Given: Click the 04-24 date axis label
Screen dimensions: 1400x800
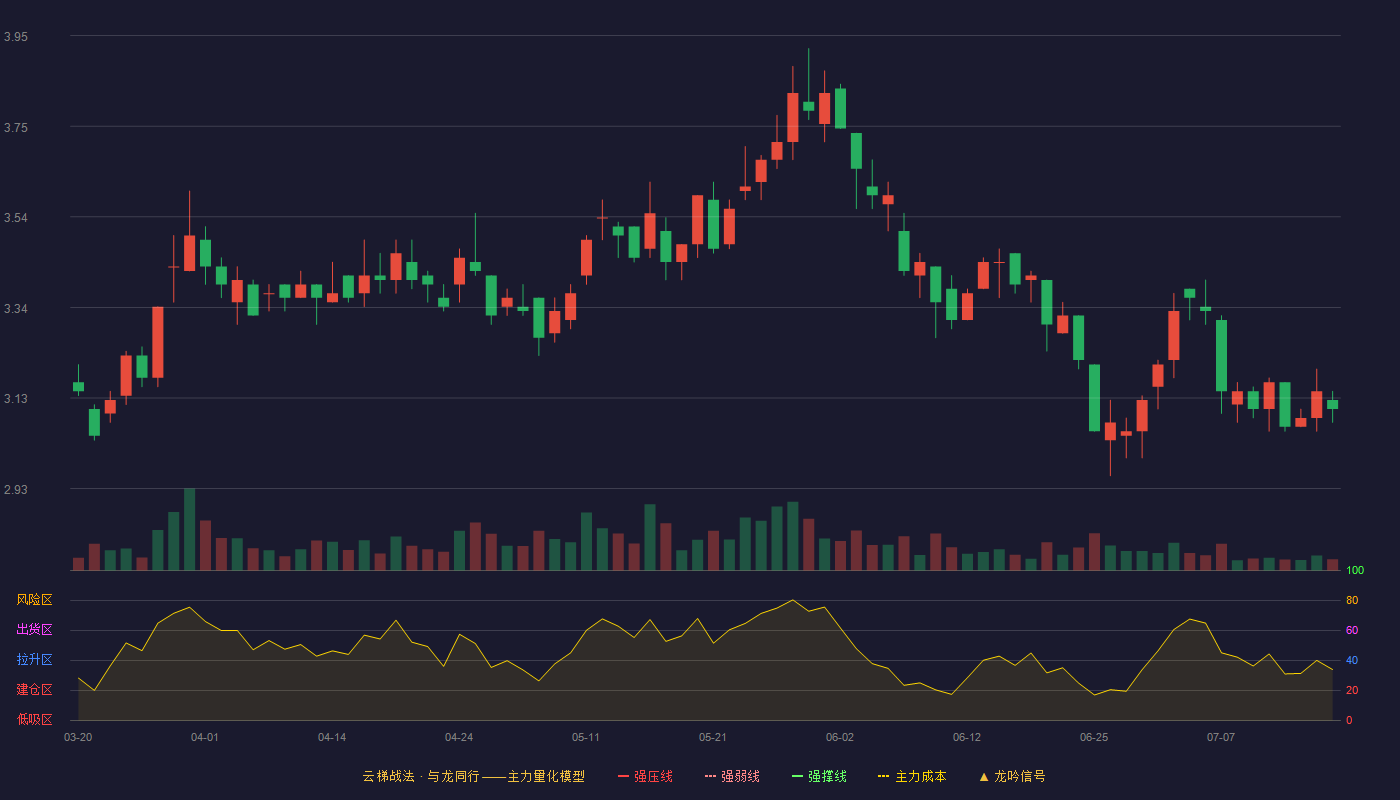Looking at the screenshot, I should (459, 737).
